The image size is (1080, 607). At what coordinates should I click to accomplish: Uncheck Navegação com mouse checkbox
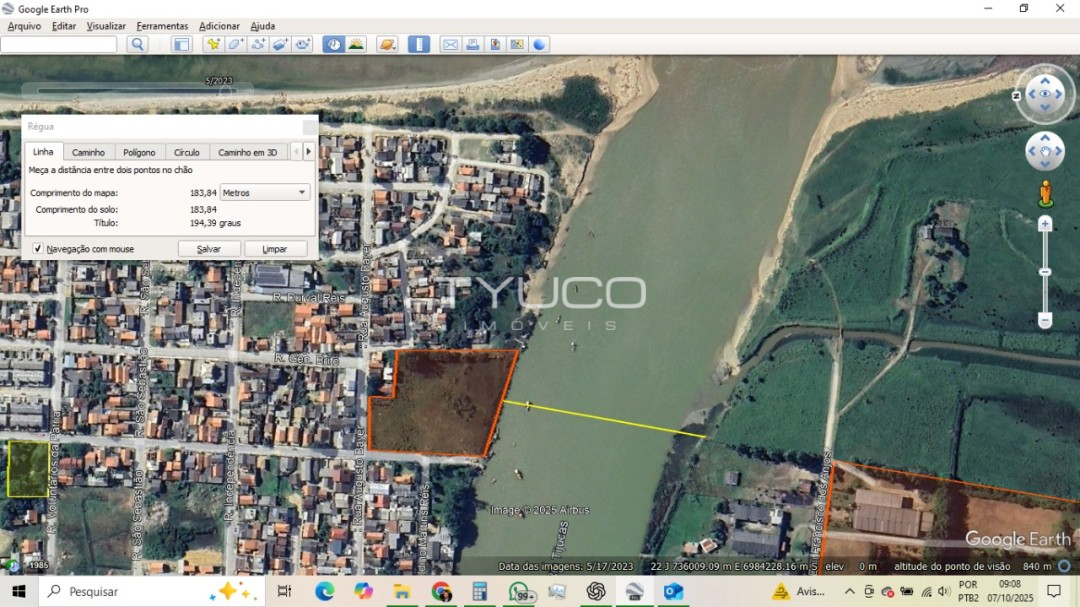coord(38,249)
